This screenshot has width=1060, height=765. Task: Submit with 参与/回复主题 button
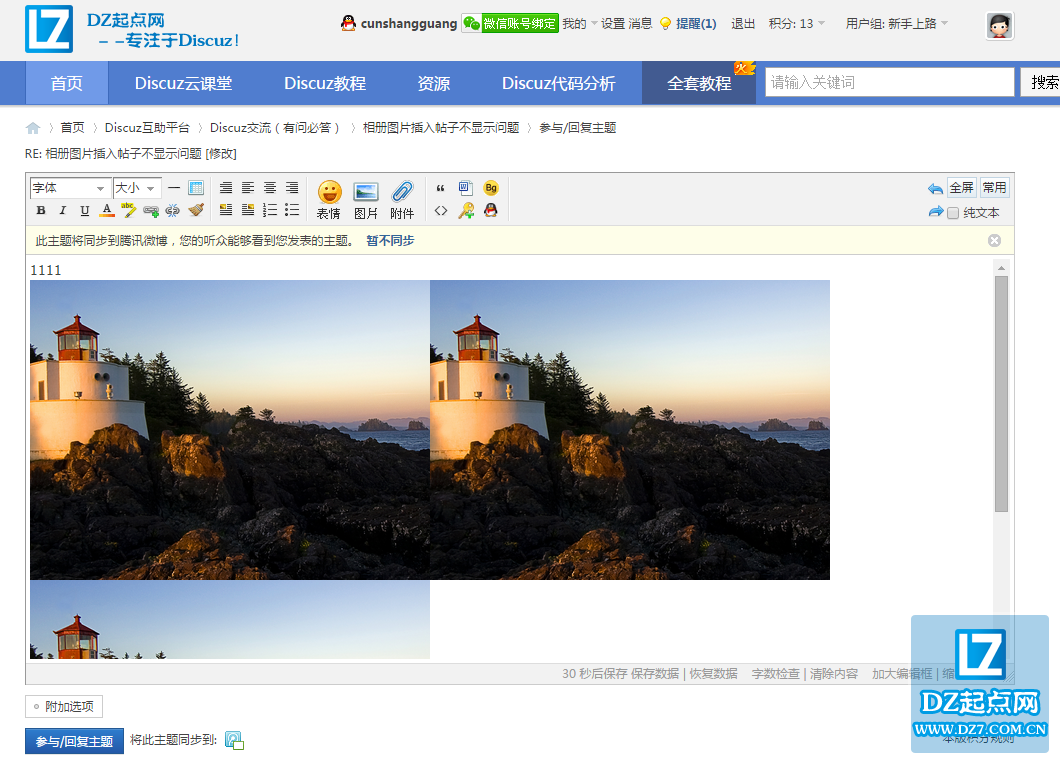click(x=74, y=741)
